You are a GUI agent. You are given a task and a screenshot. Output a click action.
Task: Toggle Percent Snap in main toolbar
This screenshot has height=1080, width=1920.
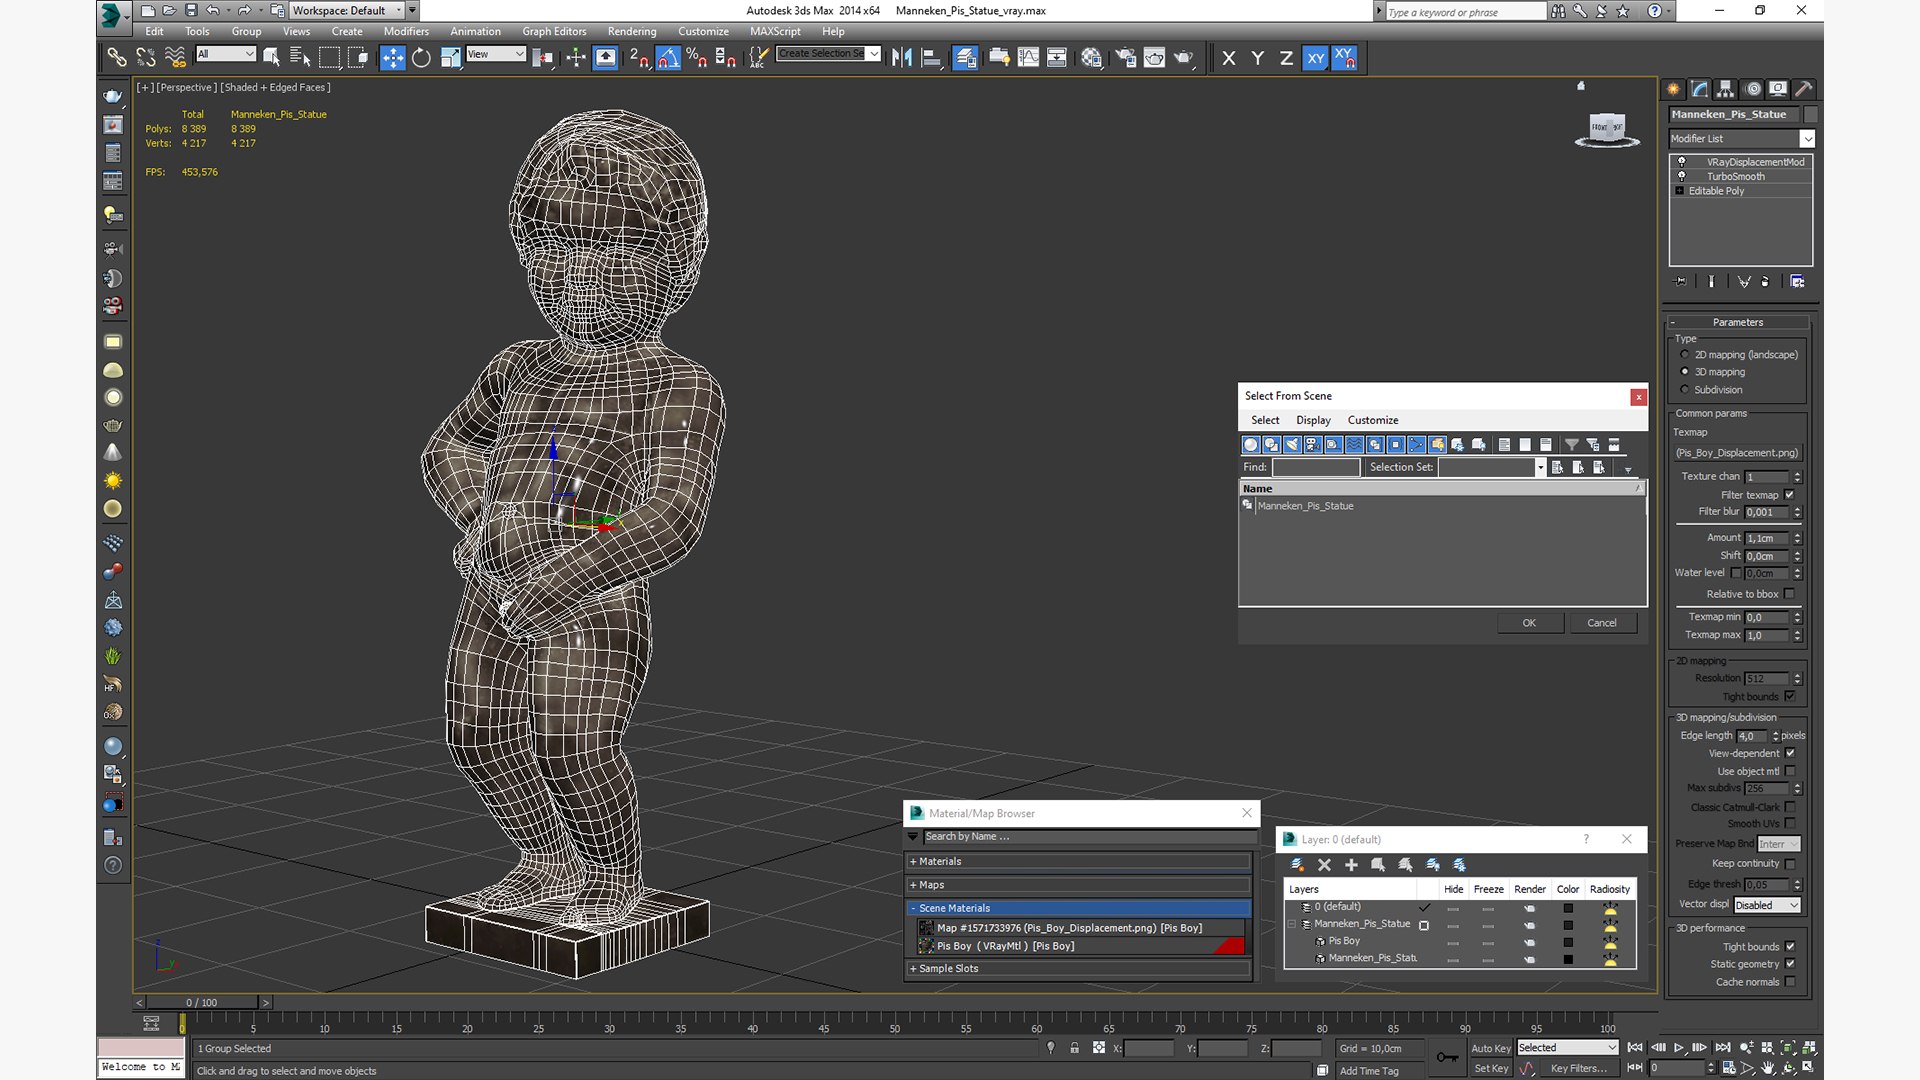point(697,58)
